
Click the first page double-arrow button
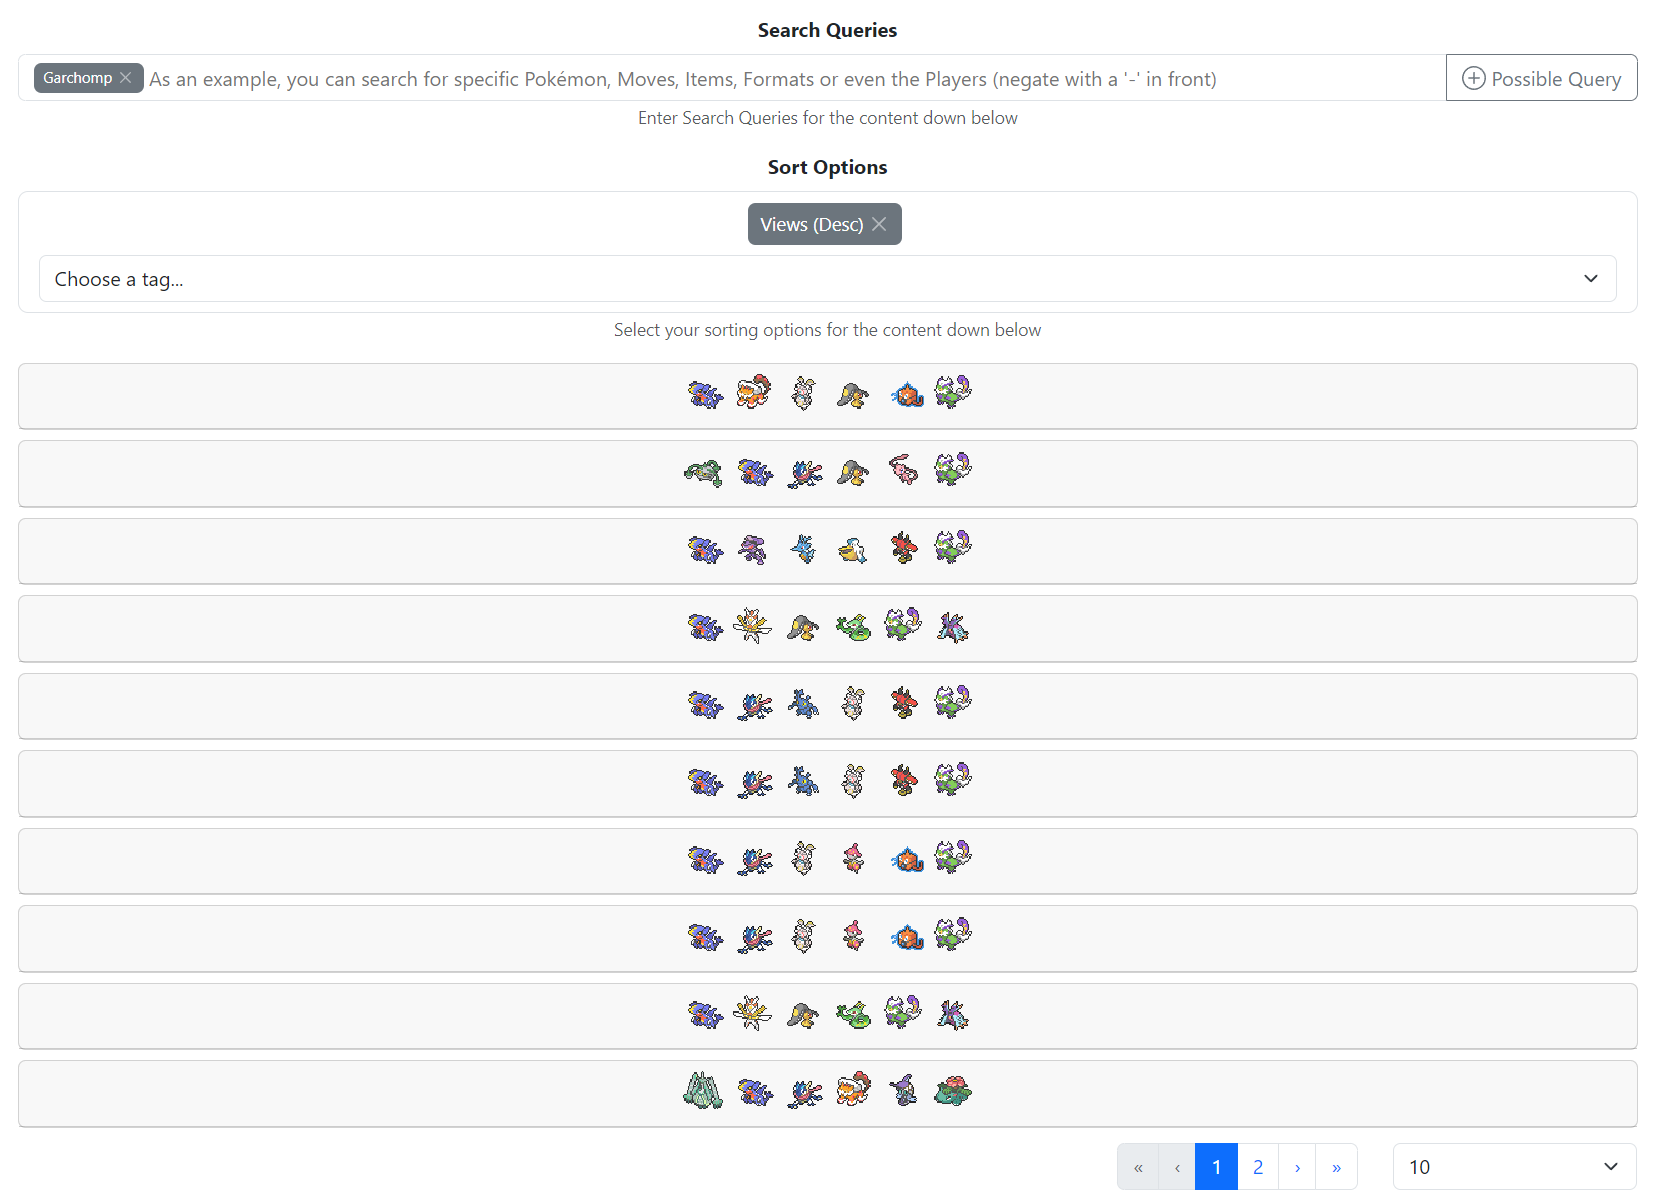coord(1138,1167)
